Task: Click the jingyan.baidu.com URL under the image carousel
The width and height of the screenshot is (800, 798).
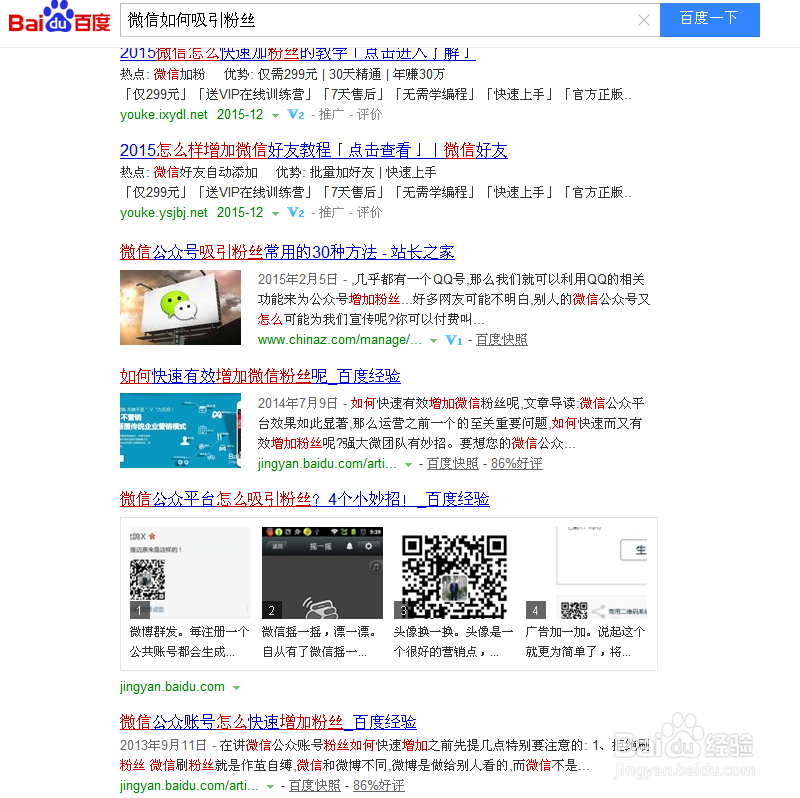Action: (172, 687)
